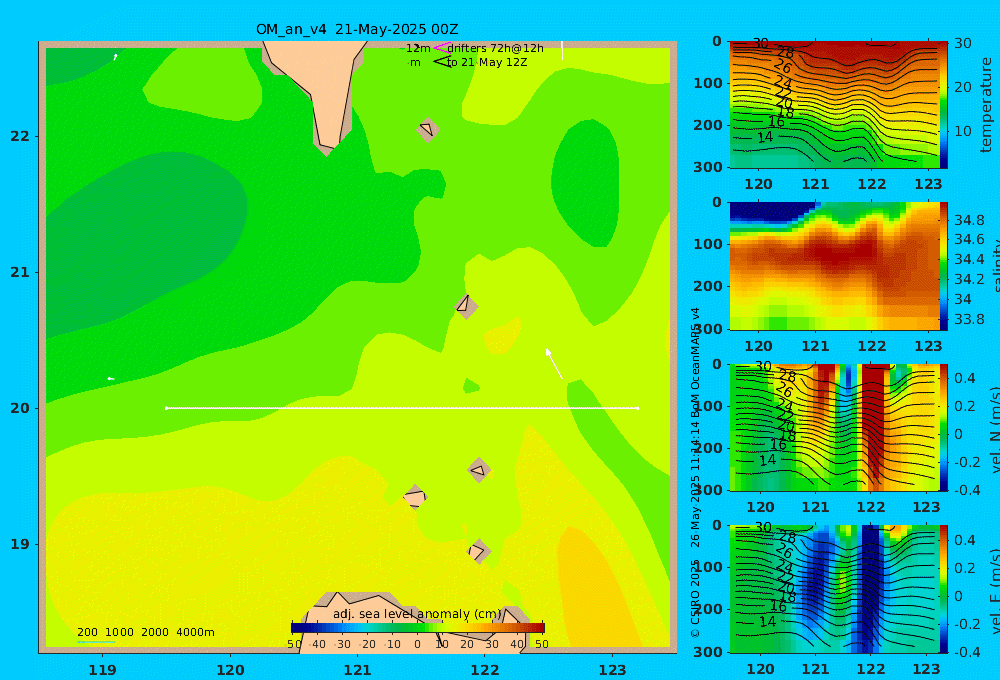This screenshot has width=1000, height=680.
Task: Select the 'vel. E (m/s)' axis label
Action: [994, 591]
